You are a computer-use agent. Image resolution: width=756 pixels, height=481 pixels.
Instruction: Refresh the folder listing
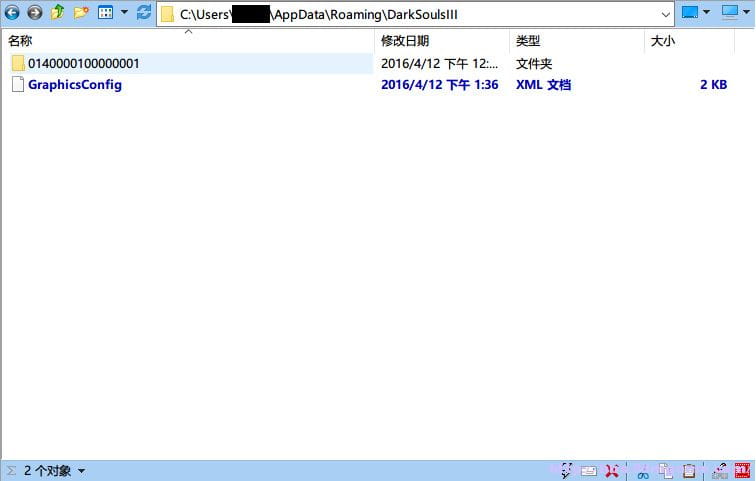[144, 12]
